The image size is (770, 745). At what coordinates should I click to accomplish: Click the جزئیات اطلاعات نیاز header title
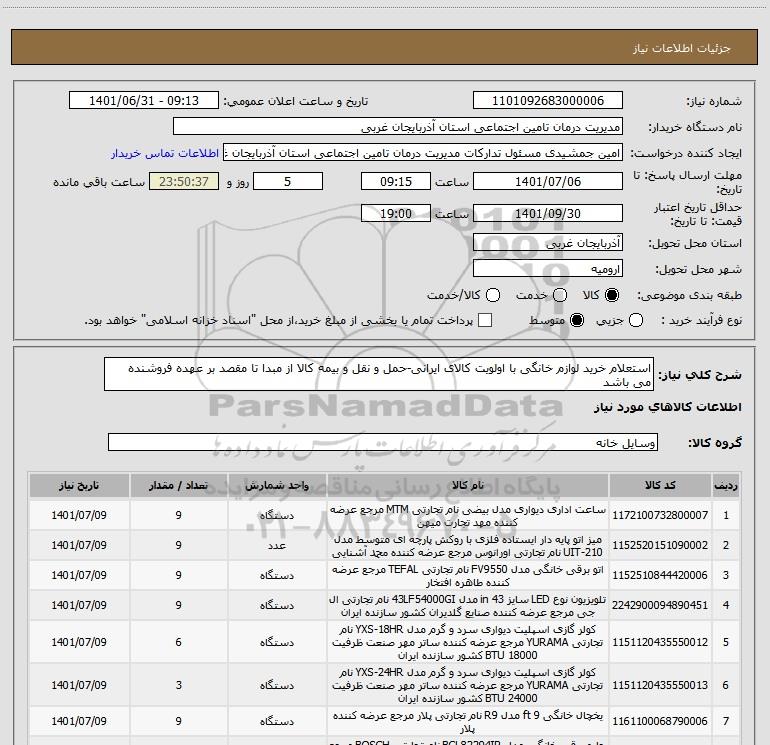coord(682,48)
